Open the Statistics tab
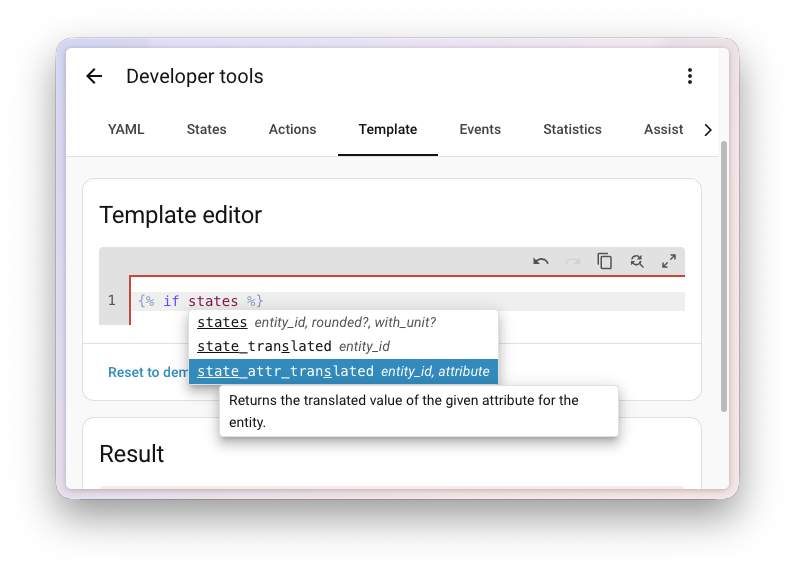Image resolution: width=795 pixels, height=573 pixels. pos(572,130)
